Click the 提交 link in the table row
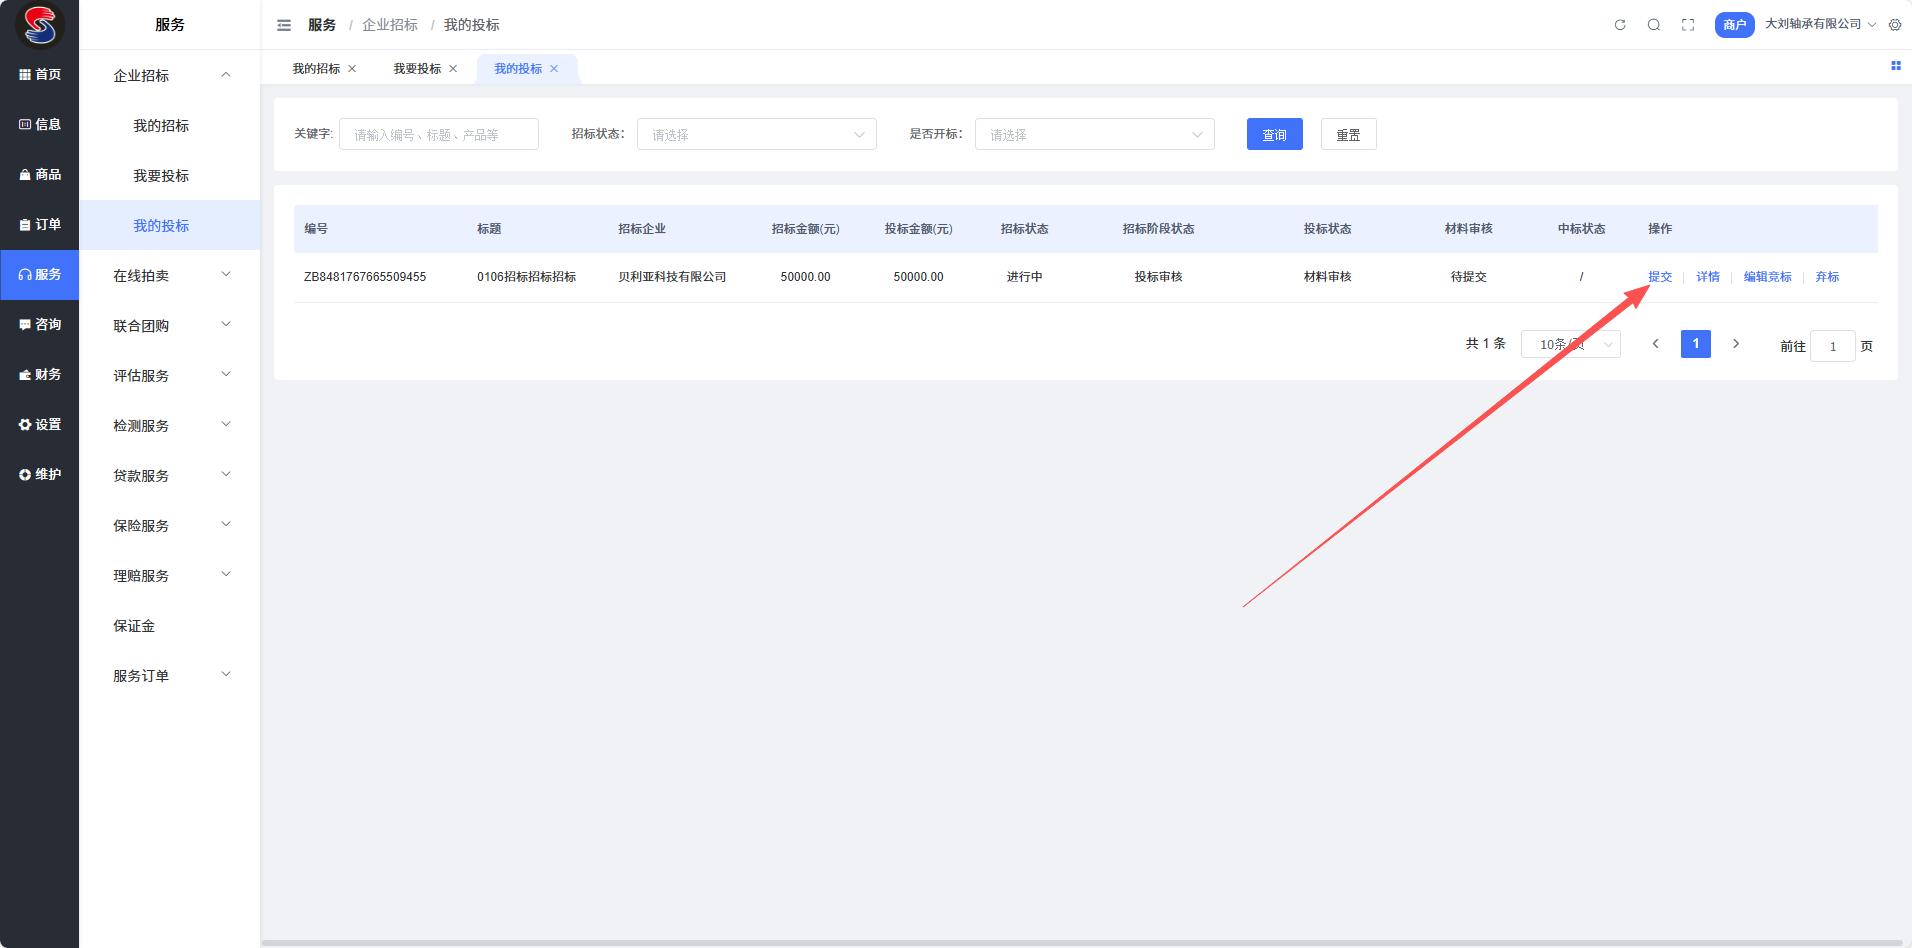Screen dimensions: 1912x948 [1659, 277]
